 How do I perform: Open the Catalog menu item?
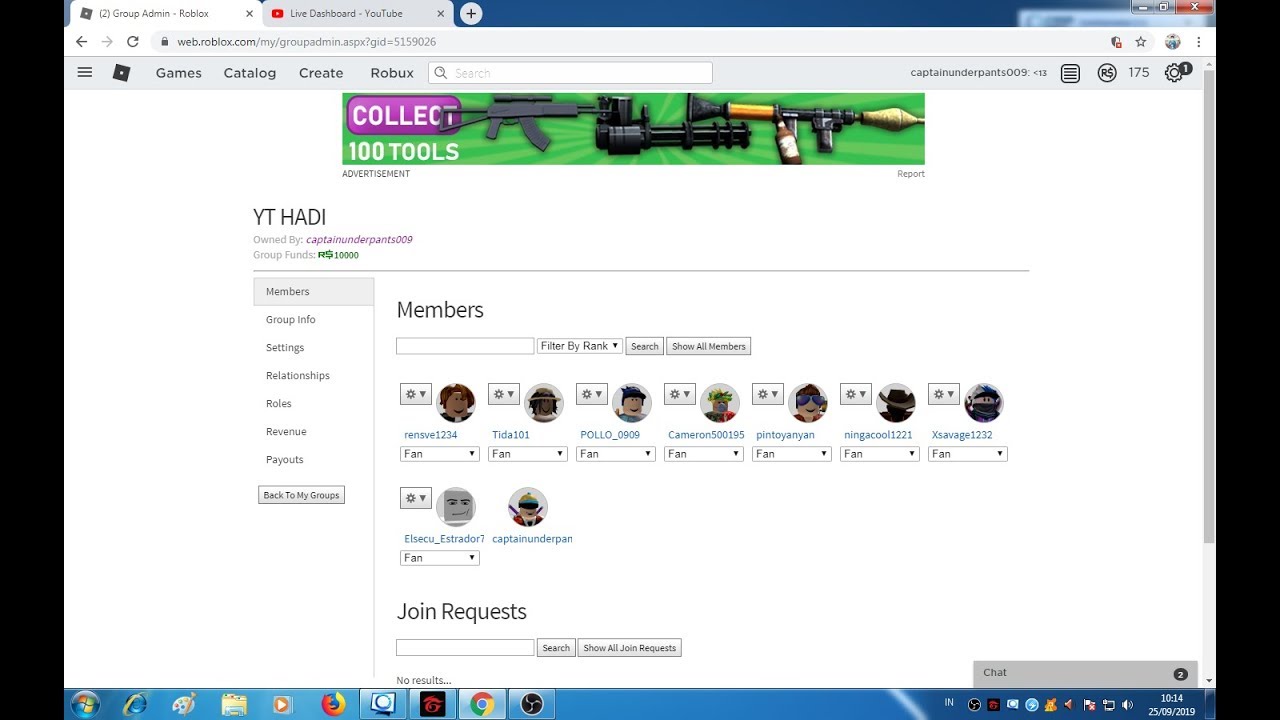coord(250,73)
